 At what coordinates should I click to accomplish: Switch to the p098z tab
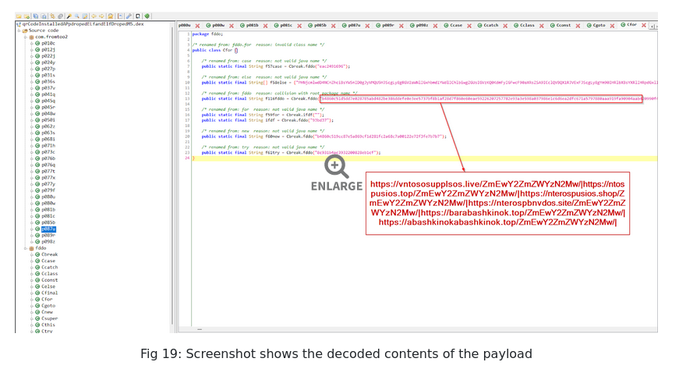(x=419, y=26)
